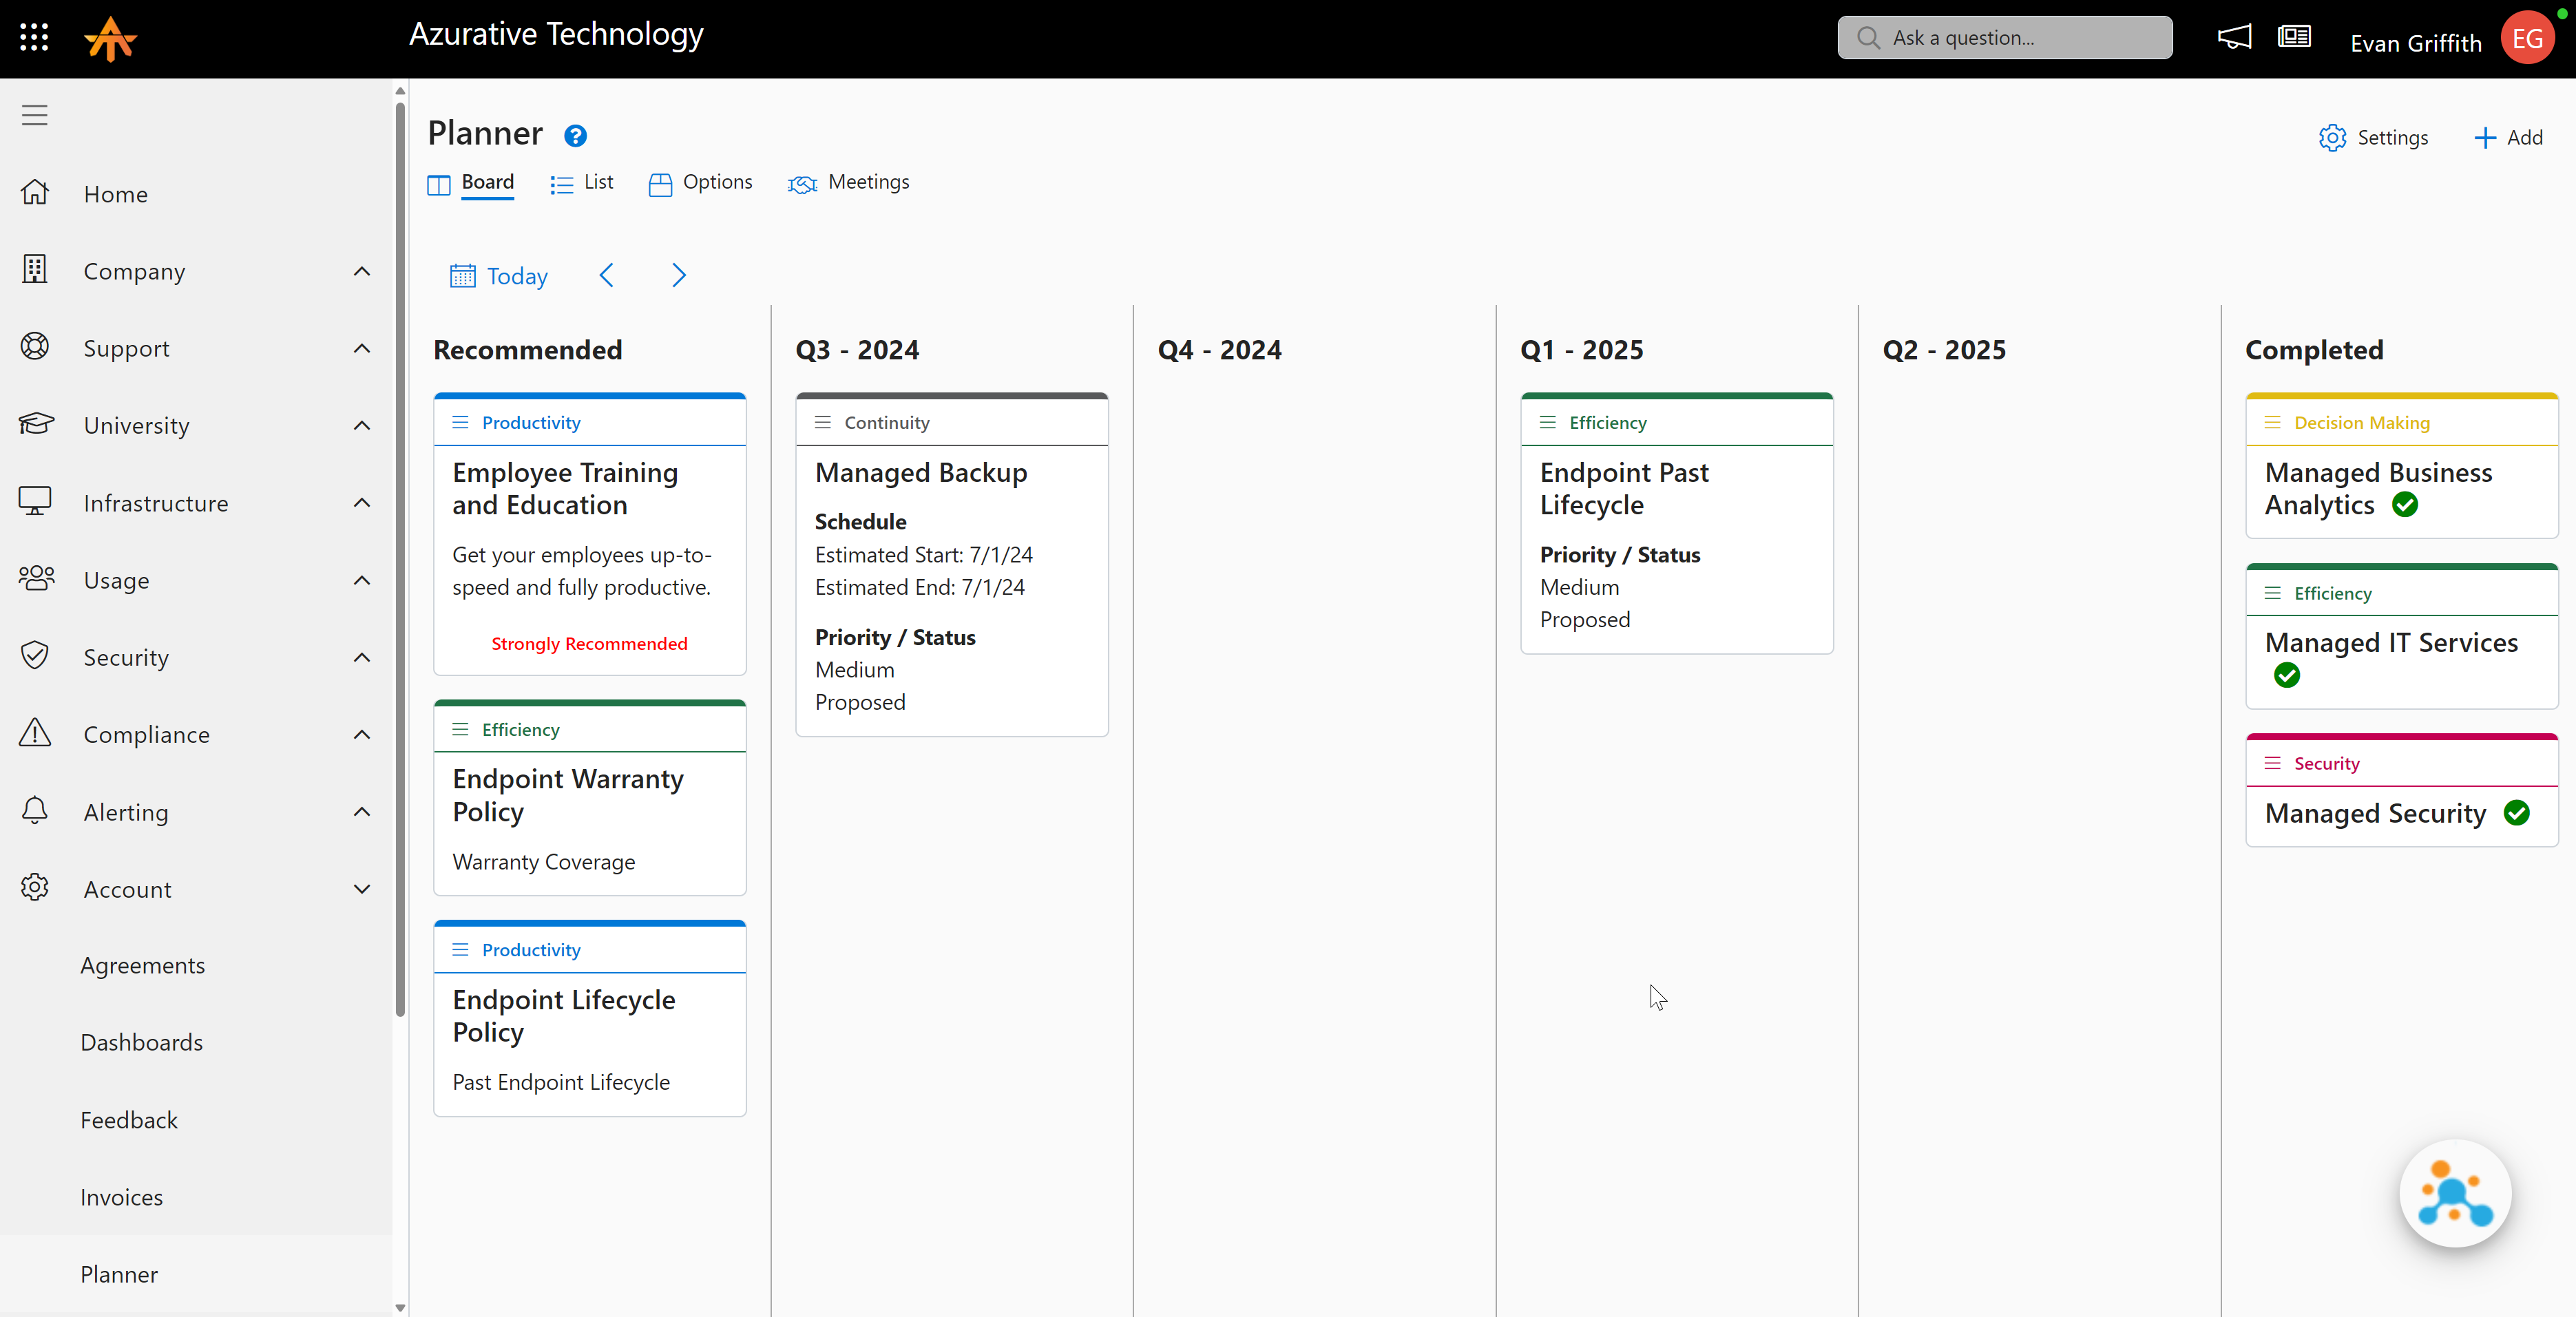Click the Alerting bell icon
Image resolution: width=2576 pixels, height=1317 pixels.
35,810
